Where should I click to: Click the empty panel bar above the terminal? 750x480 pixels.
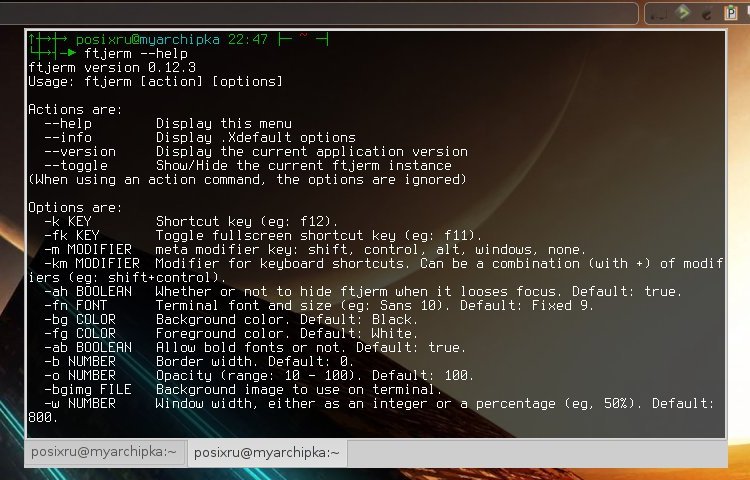point(318,13)
